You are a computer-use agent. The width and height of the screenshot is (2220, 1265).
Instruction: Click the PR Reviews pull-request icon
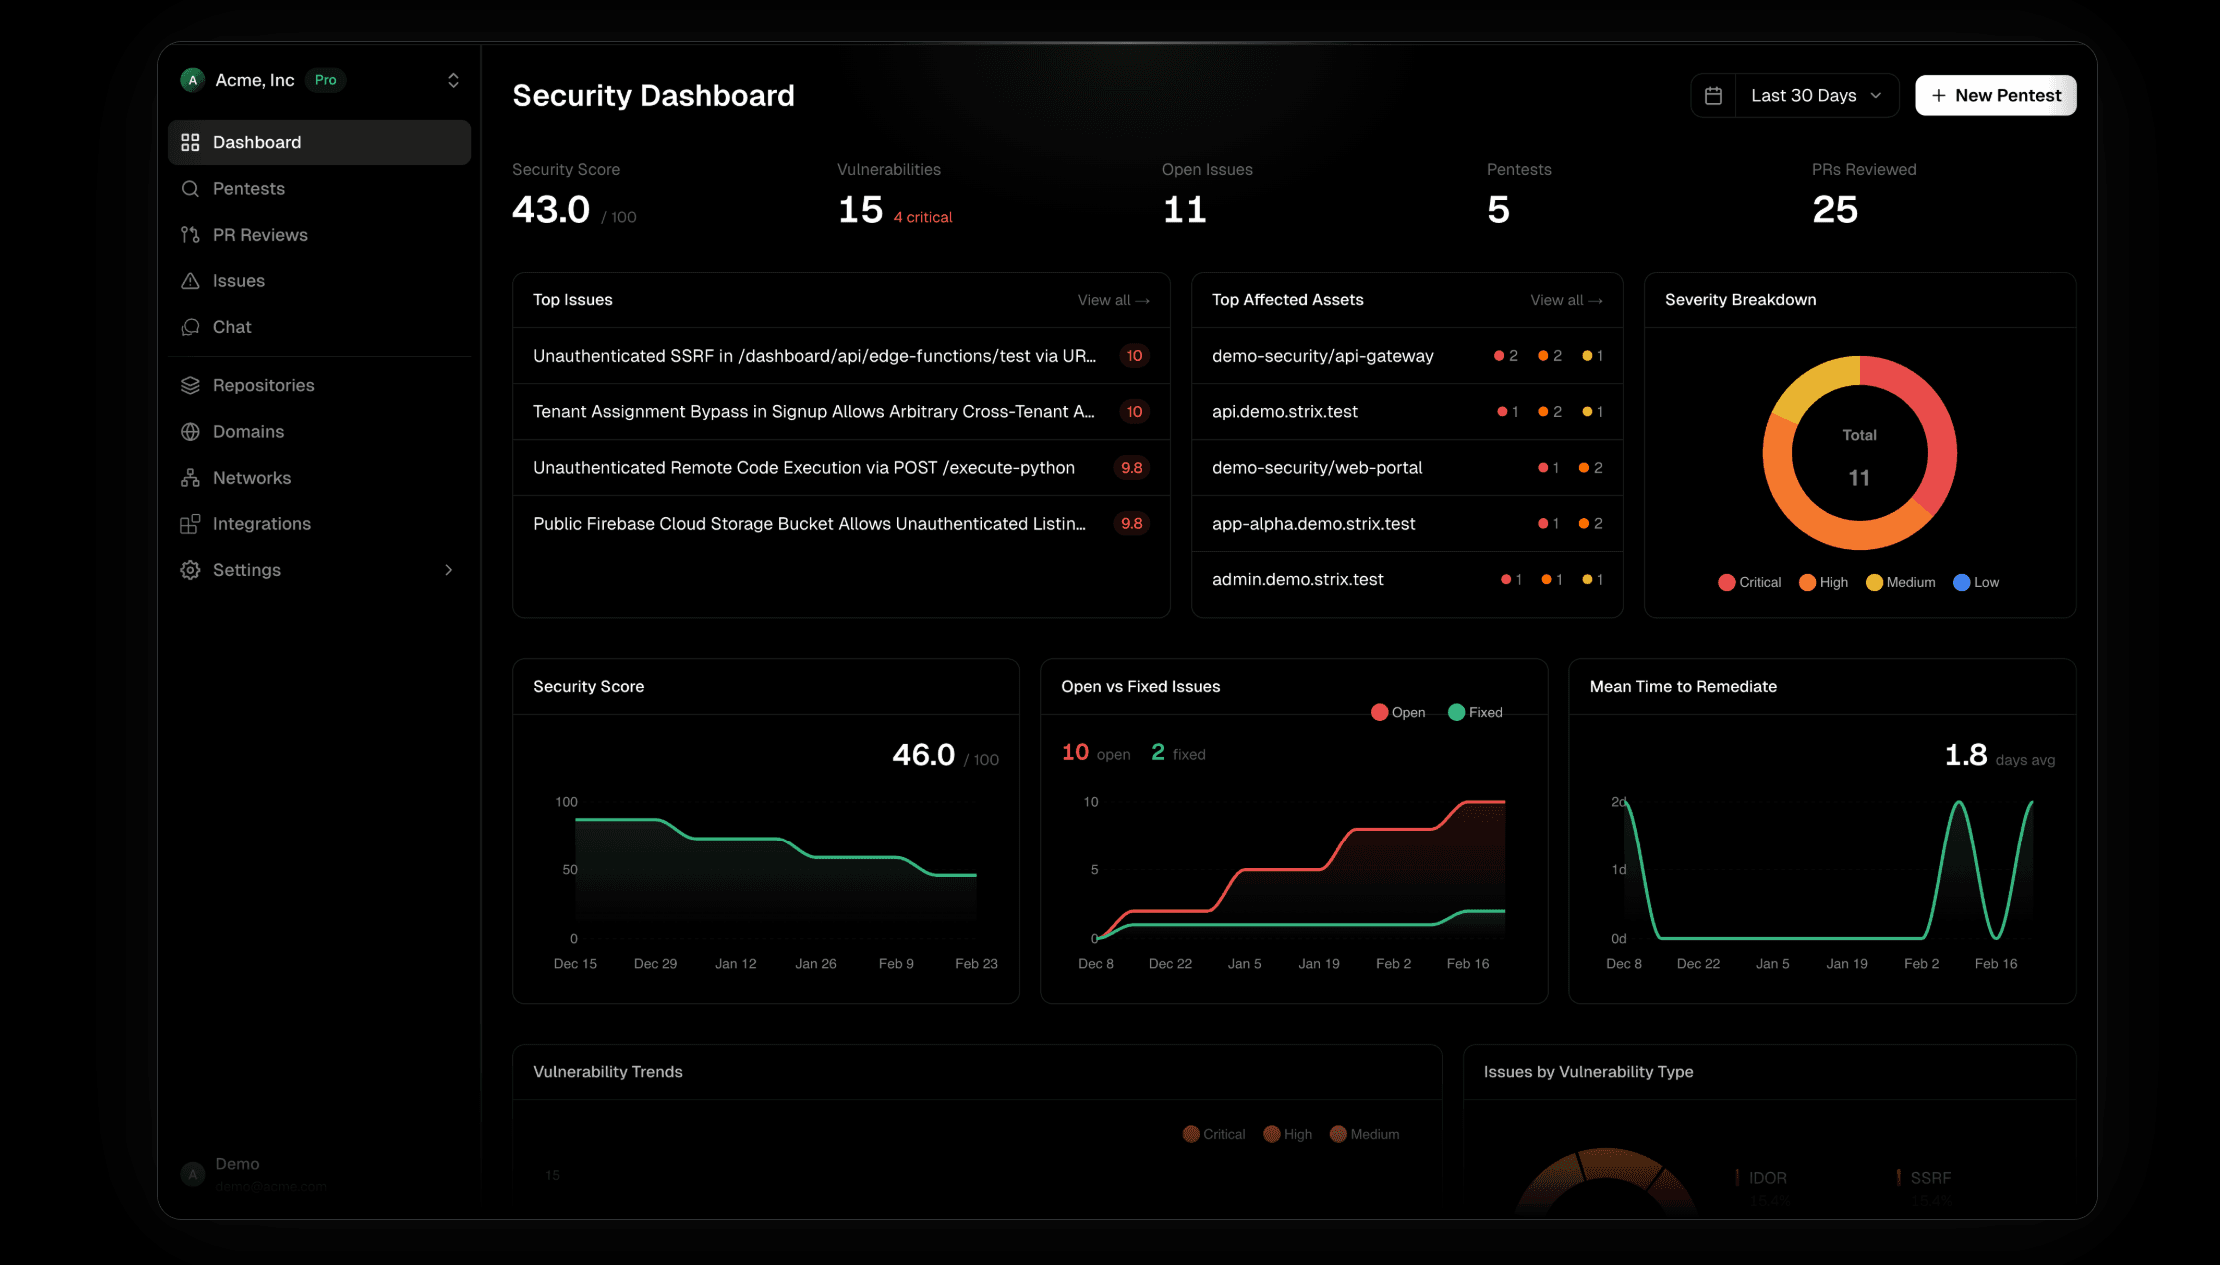coord(190,235)
